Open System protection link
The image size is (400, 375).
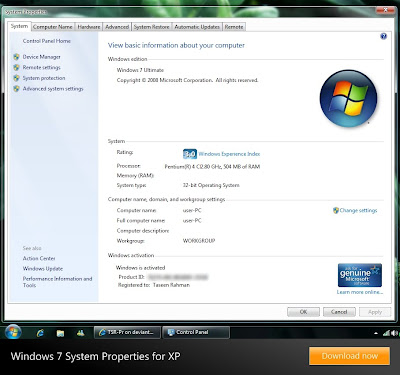[44, 78]
